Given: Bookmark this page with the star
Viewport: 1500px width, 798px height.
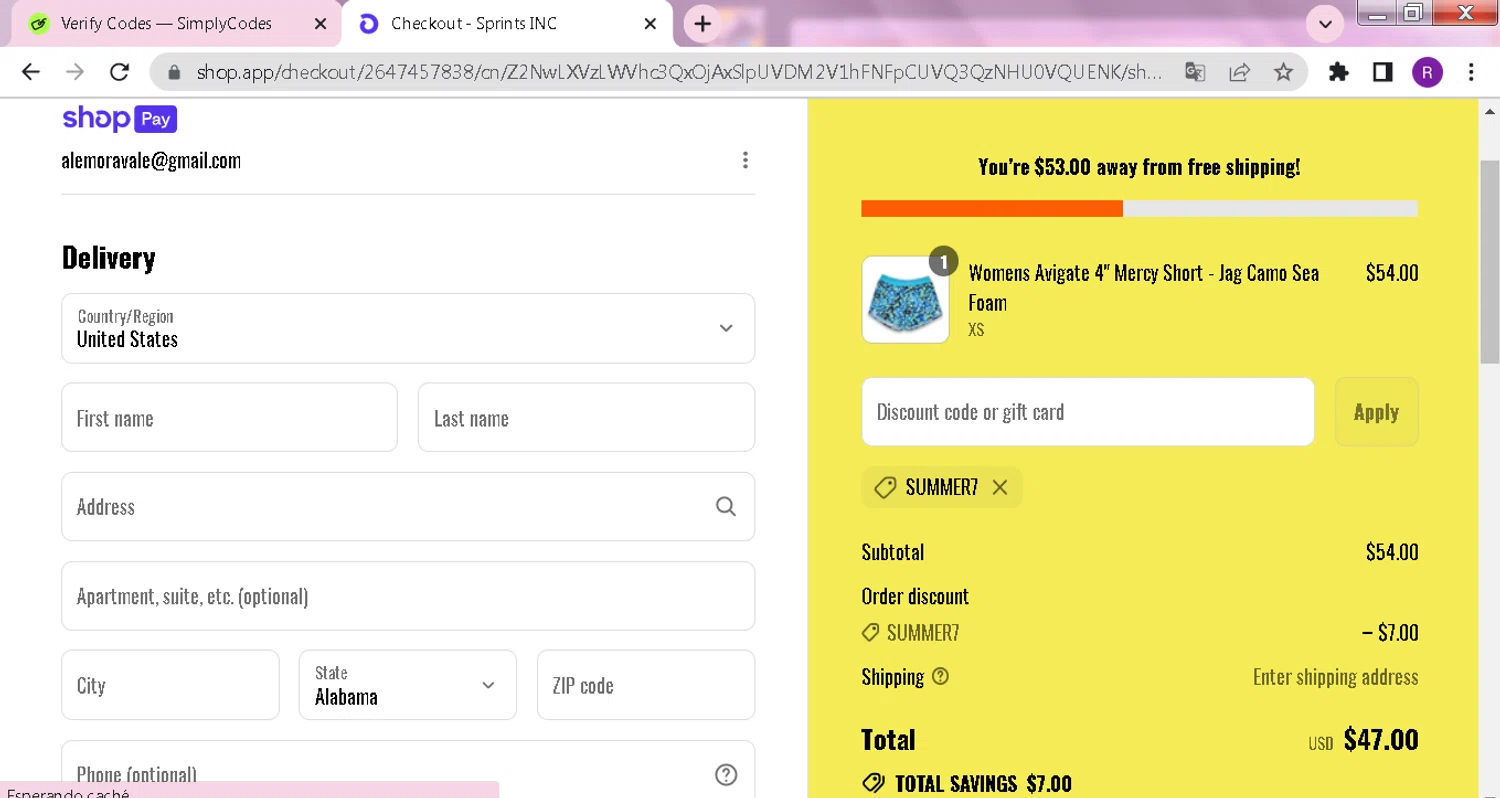Looking at the screenshot, I should [x=1284, y=72].
